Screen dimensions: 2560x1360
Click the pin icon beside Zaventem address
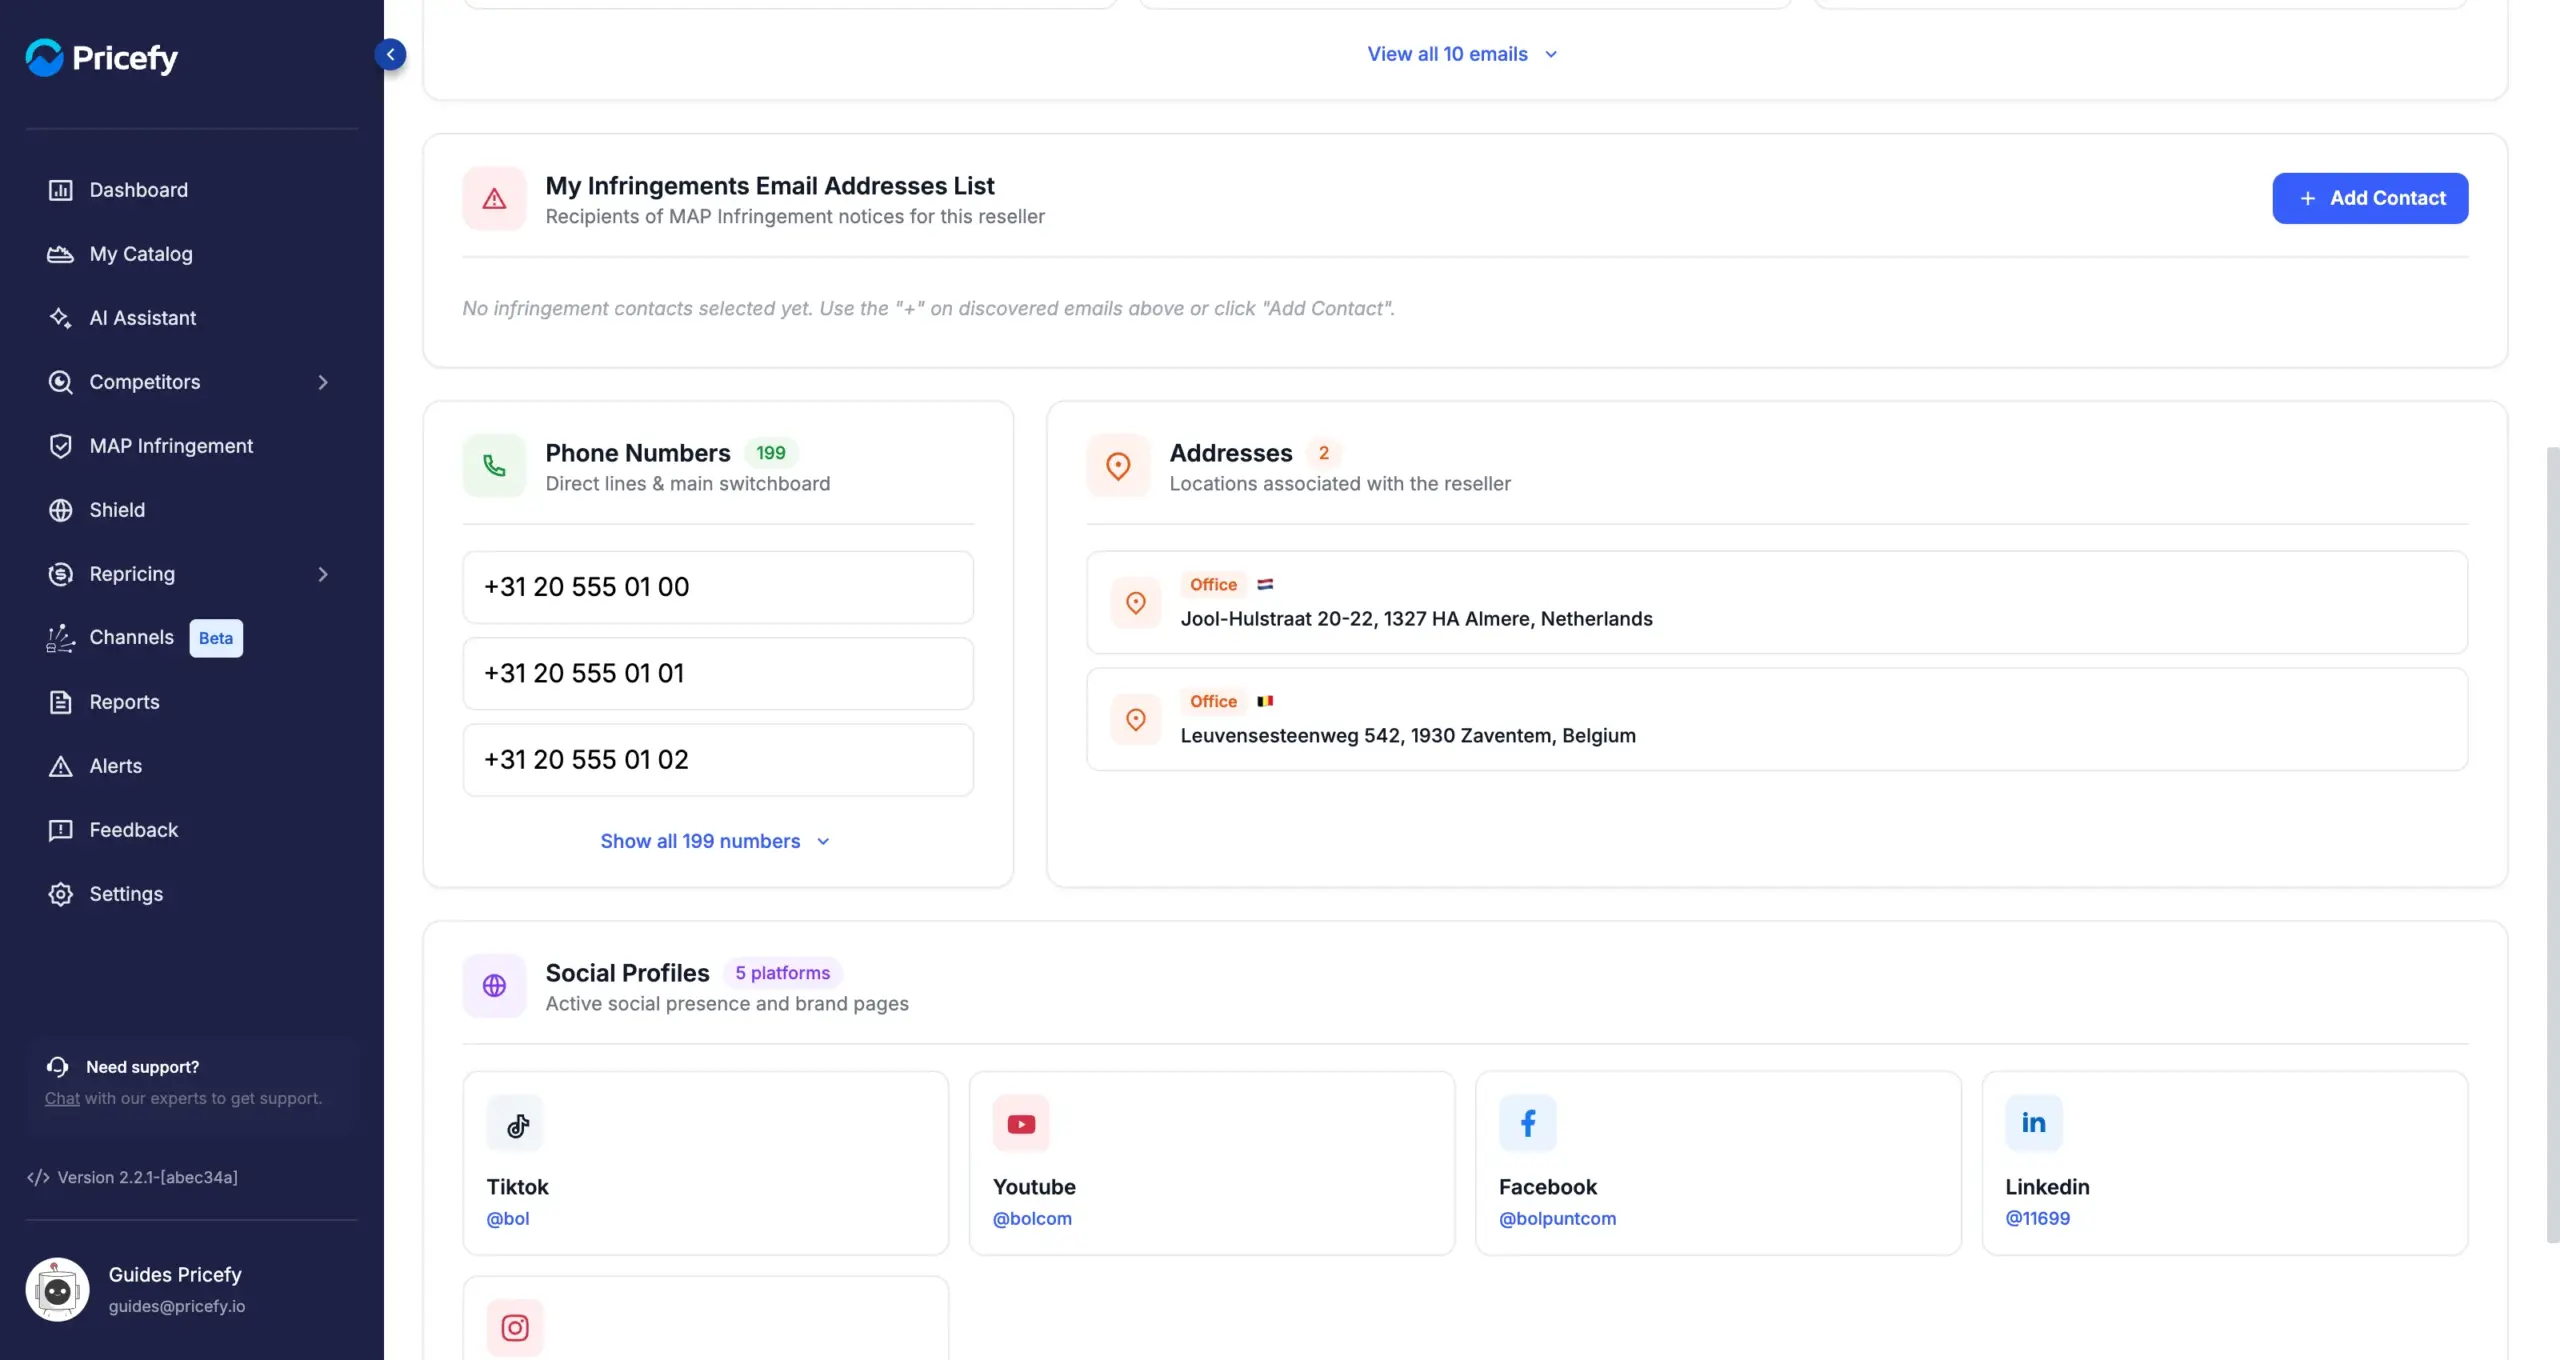[1136, 719]
